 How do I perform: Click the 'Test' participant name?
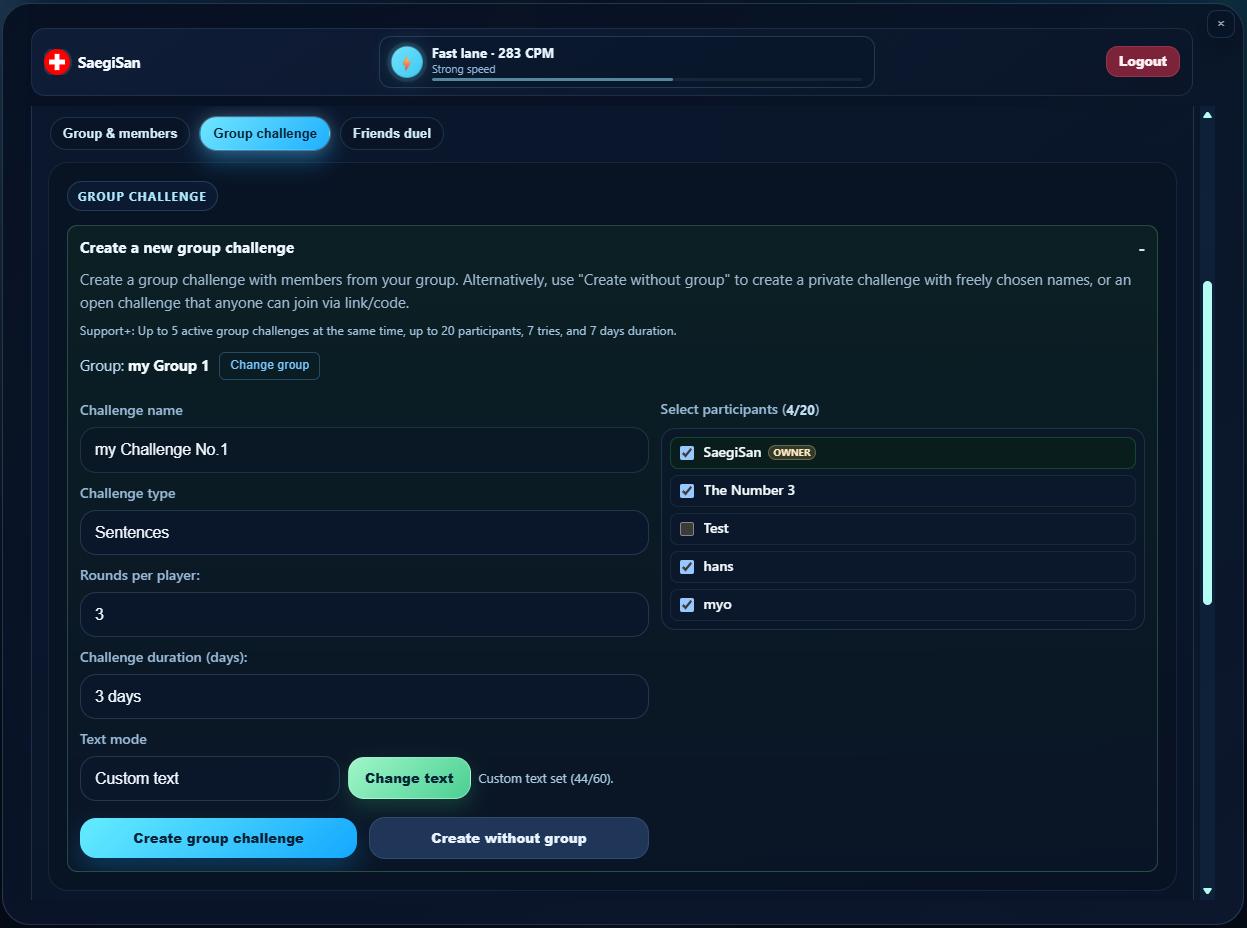(716, 529)
